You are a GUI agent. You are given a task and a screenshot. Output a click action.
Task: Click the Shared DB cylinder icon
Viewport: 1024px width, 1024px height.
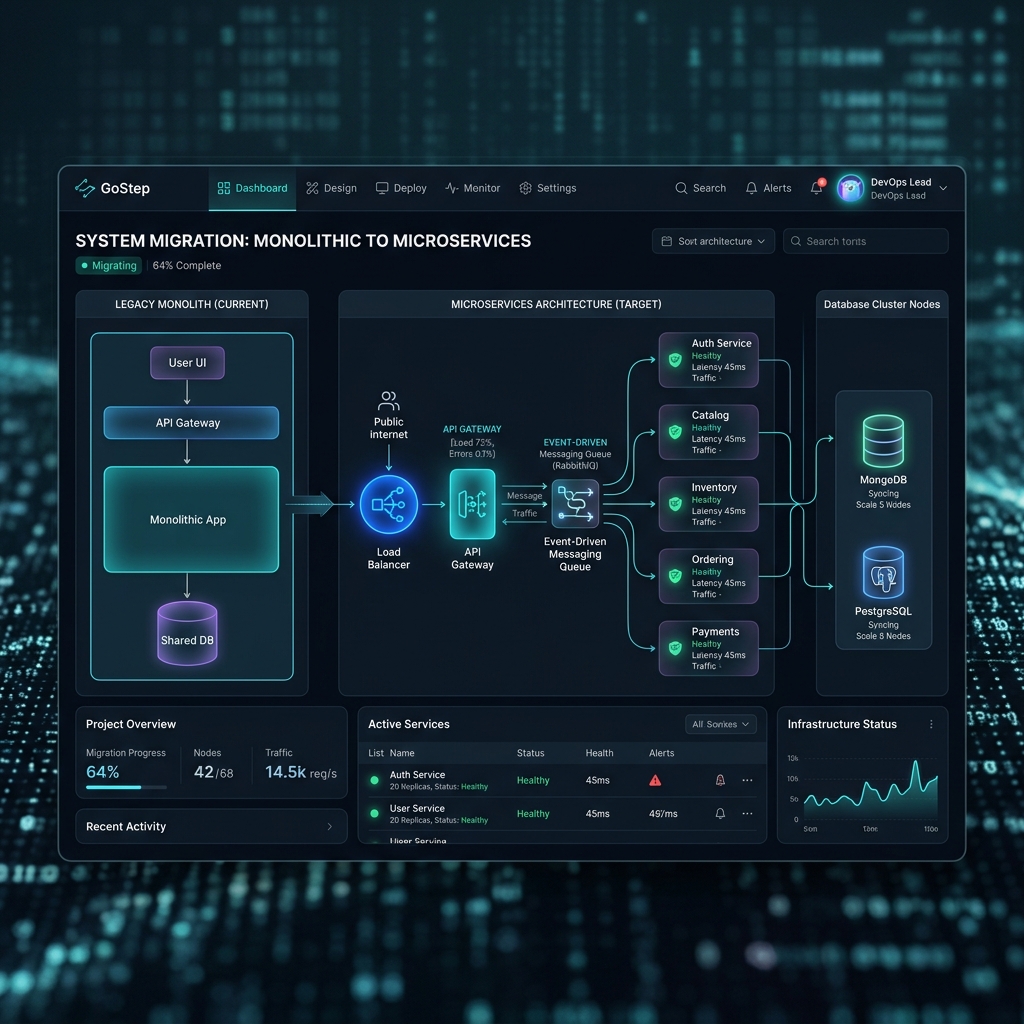tap(187, 633)
